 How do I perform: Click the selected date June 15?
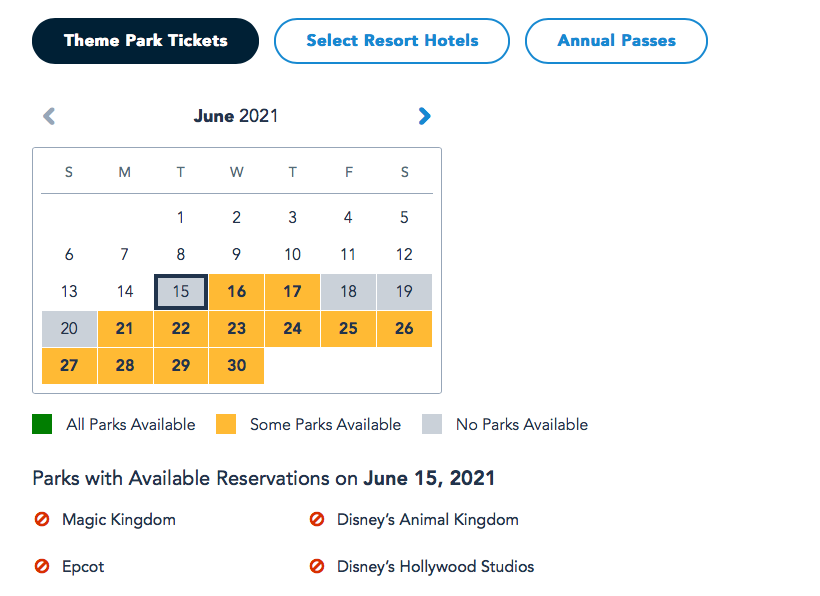click(181, 292)
